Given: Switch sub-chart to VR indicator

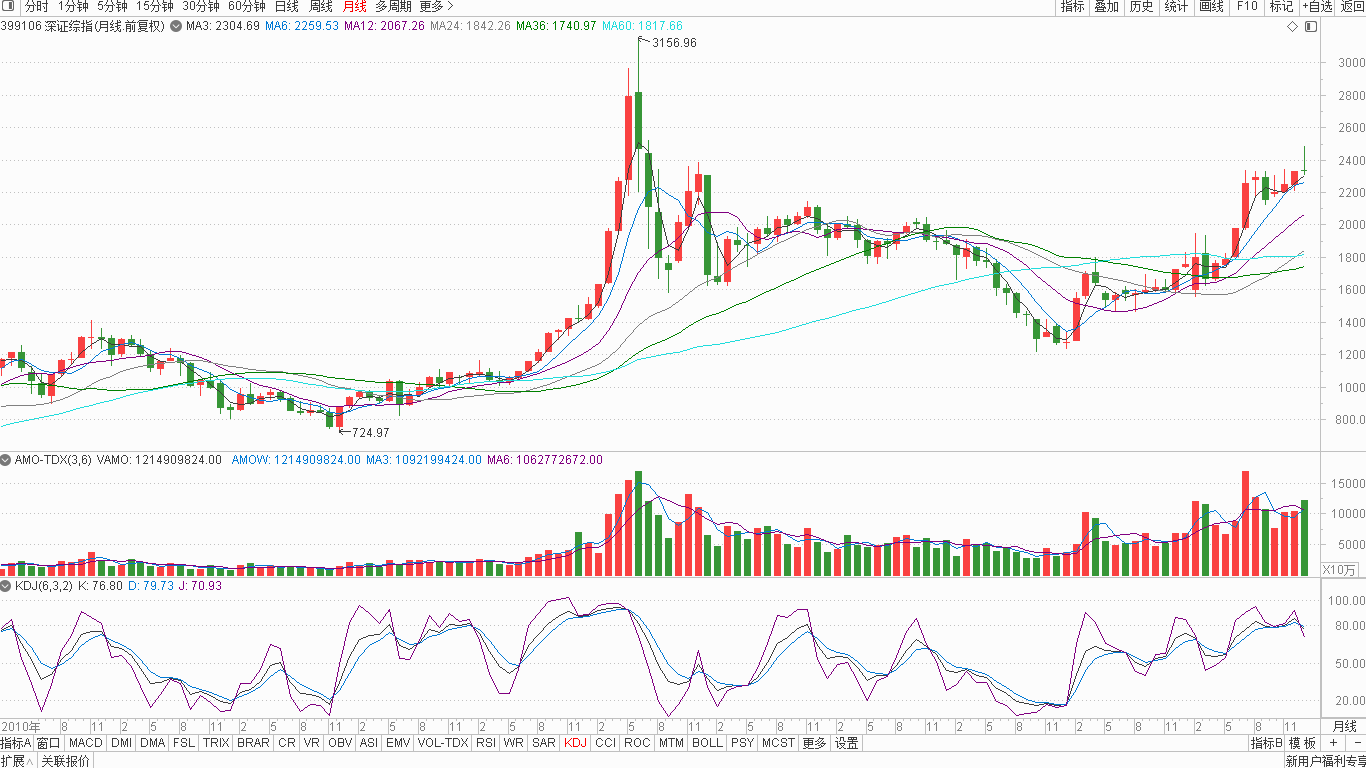Looking at the screenshot, I should click(312, 743).
